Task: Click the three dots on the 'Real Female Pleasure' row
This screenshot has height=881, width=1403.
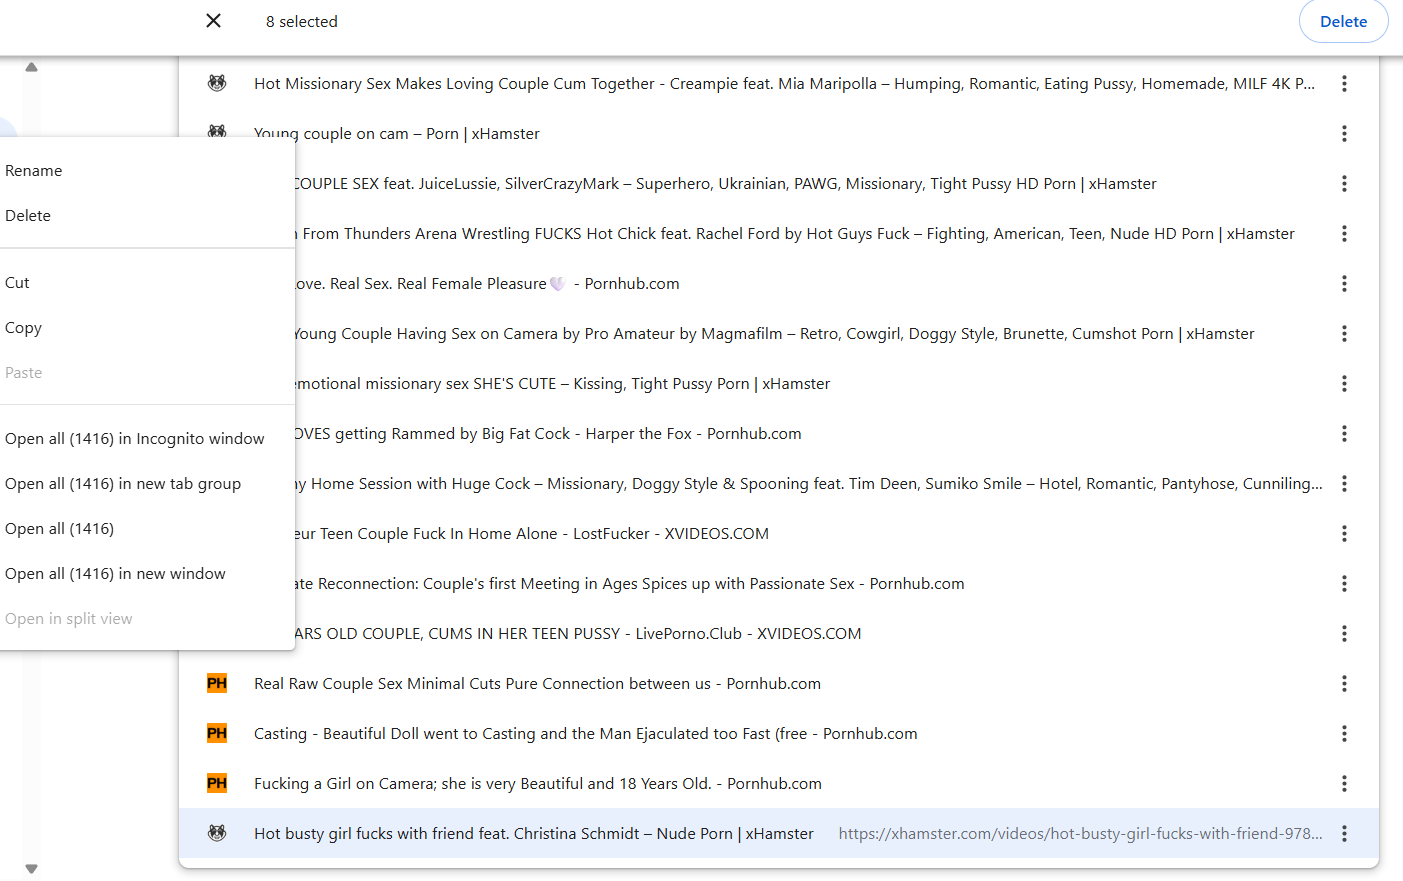Action: coord(1344,284)
